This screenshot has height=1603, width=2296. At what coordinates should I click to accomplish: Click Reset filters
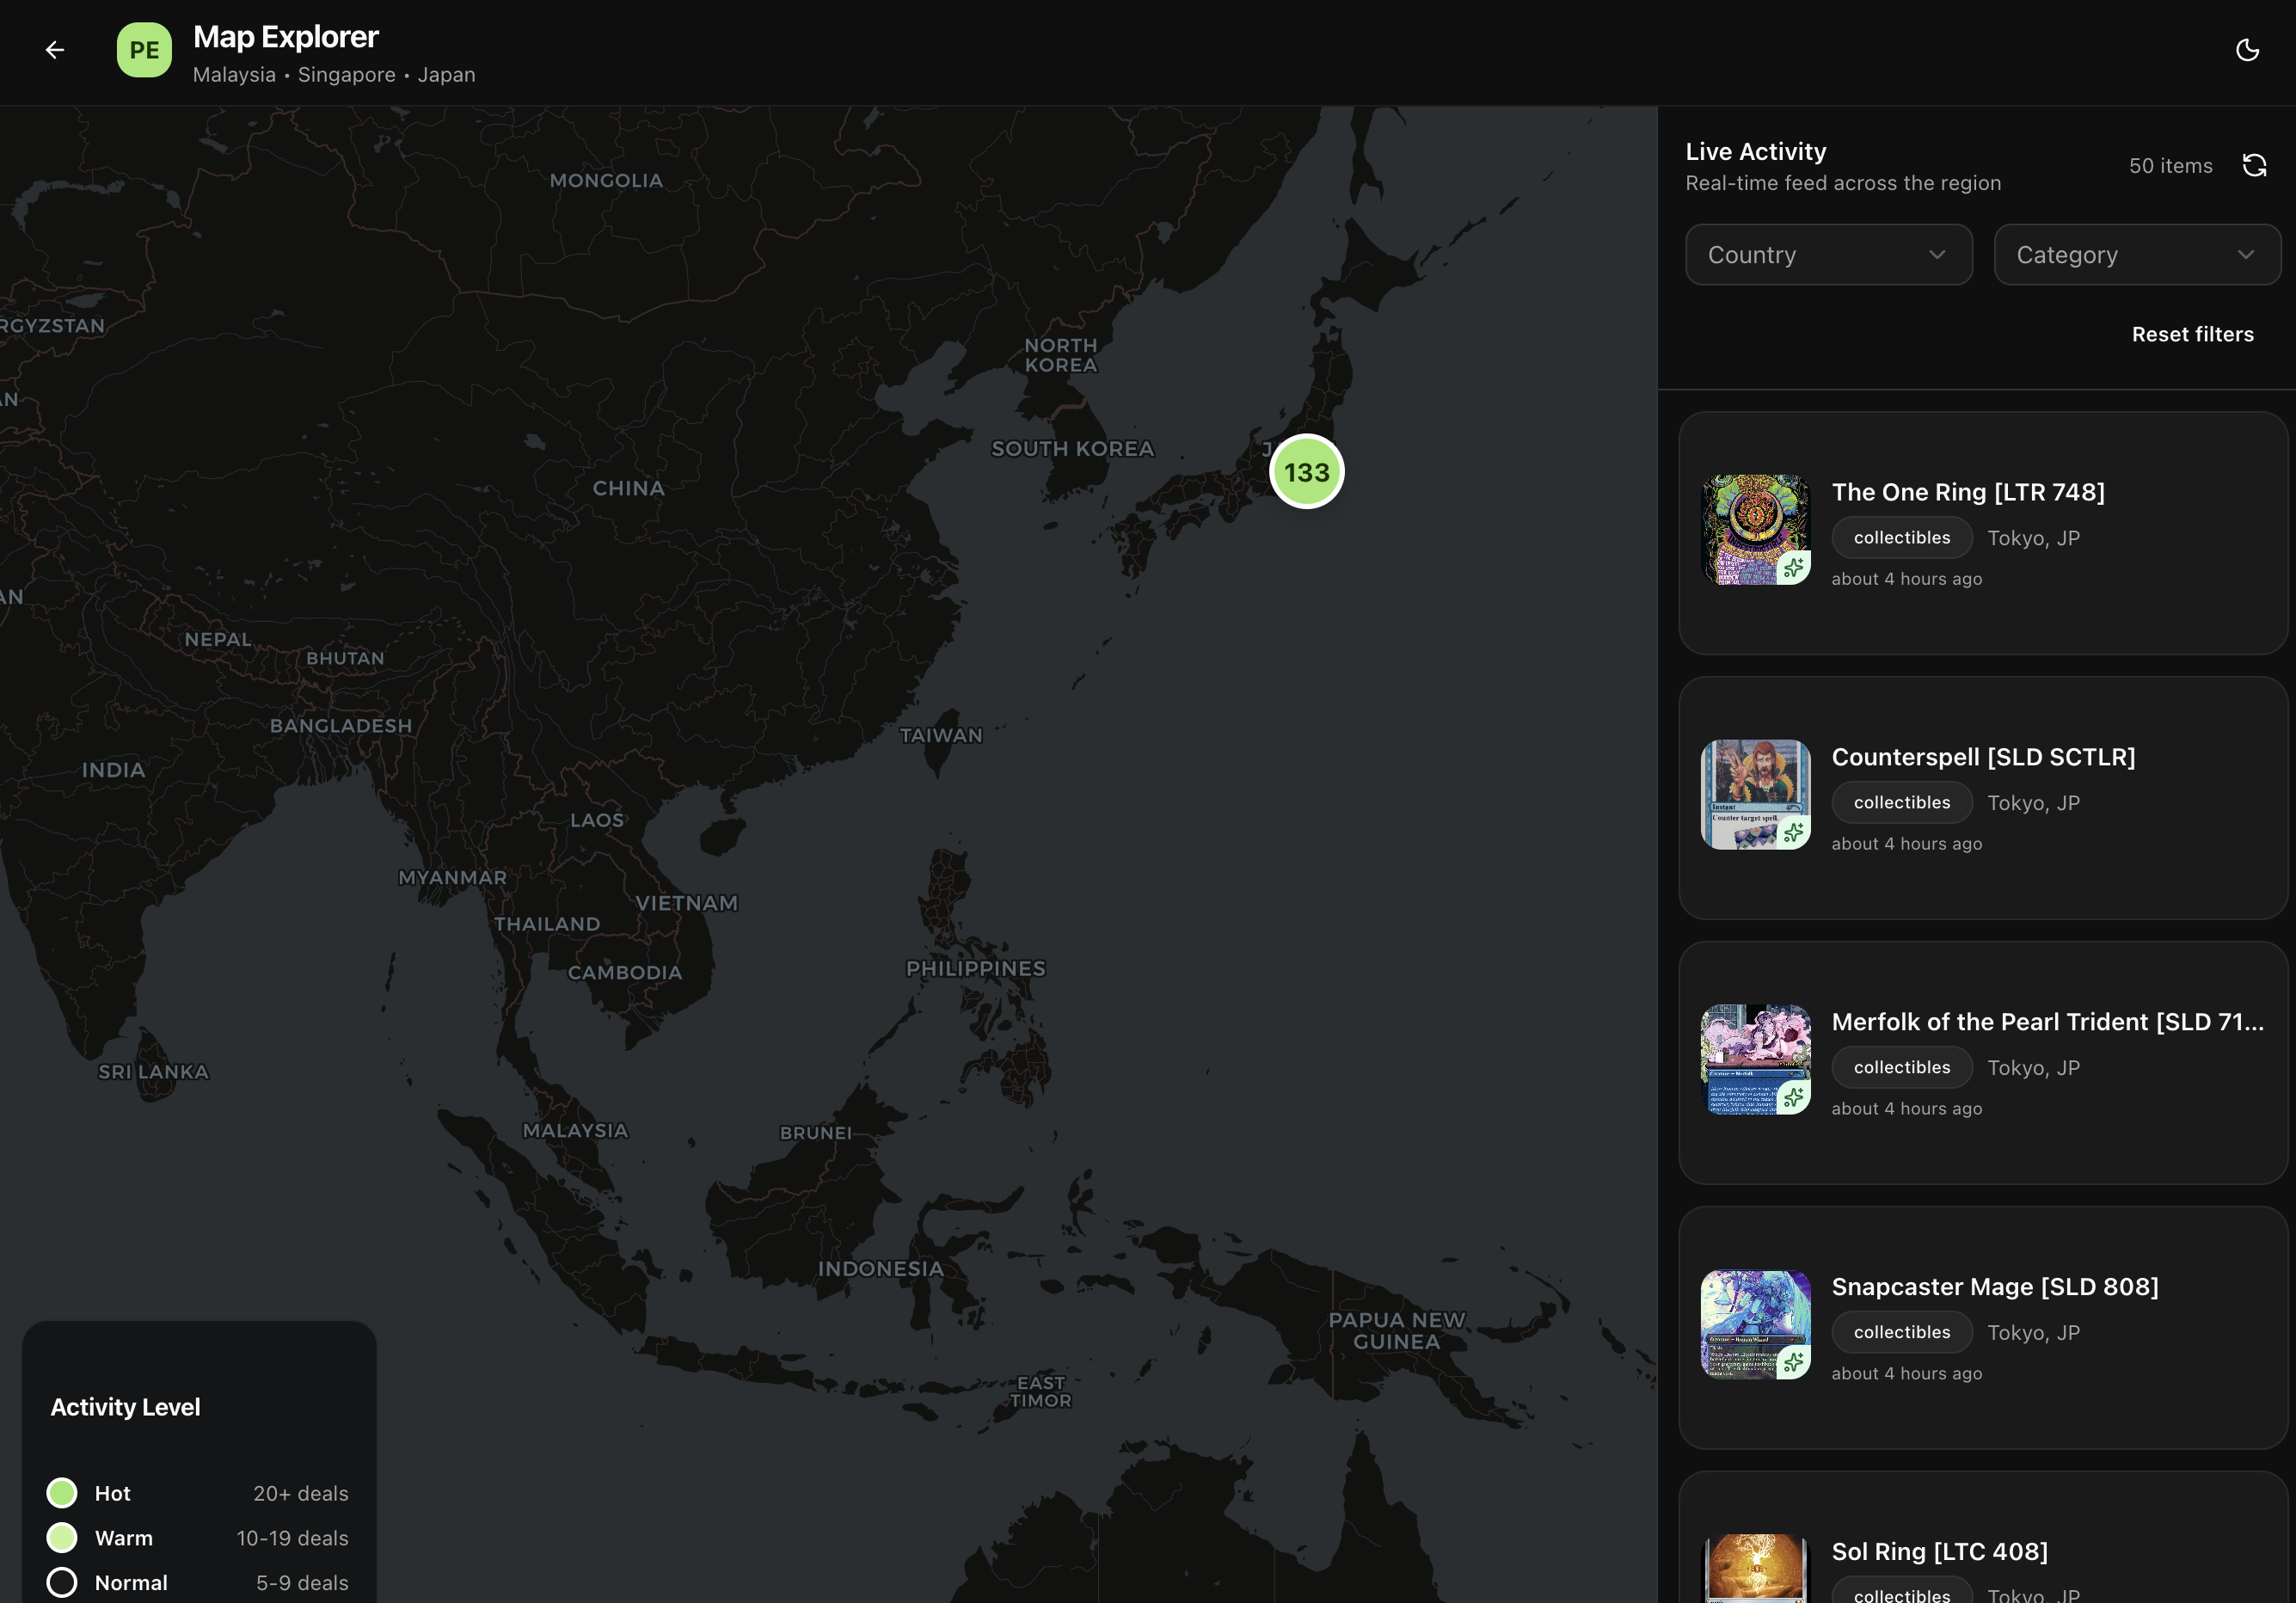pos(2192,334)
